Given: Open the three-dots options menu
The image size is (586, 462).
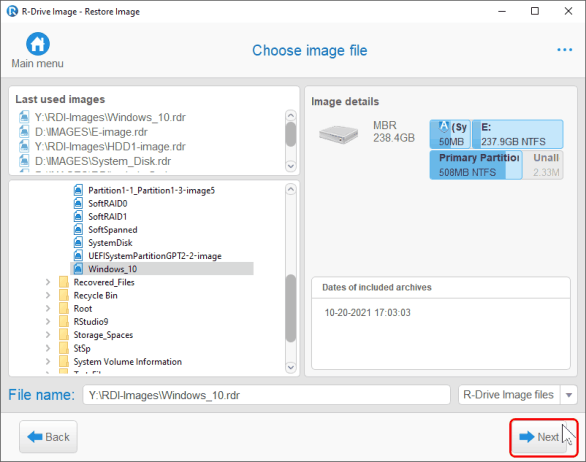Looking at the screenshot, I should coord(564,50).
